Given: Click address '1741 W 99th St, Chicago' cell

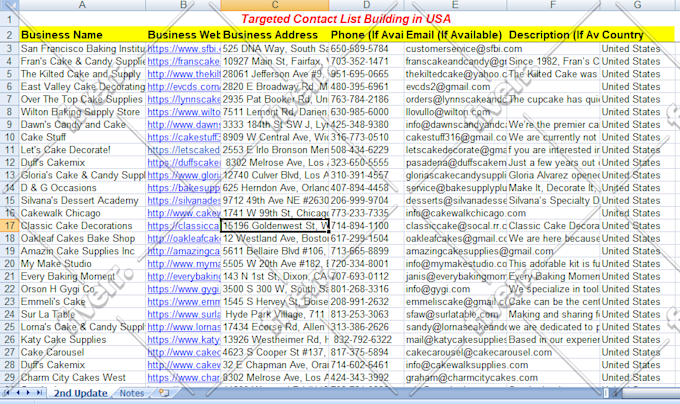Looking at the screenshot, I should pyautogui.click(x=275, y=213).
